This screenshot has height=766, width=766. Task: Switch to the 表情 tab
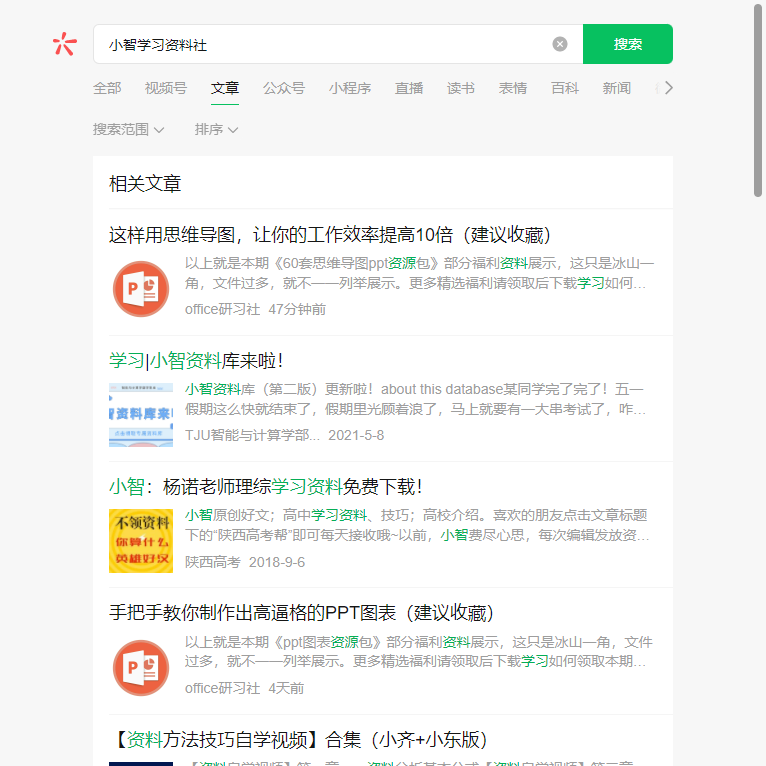click(512, 88)
